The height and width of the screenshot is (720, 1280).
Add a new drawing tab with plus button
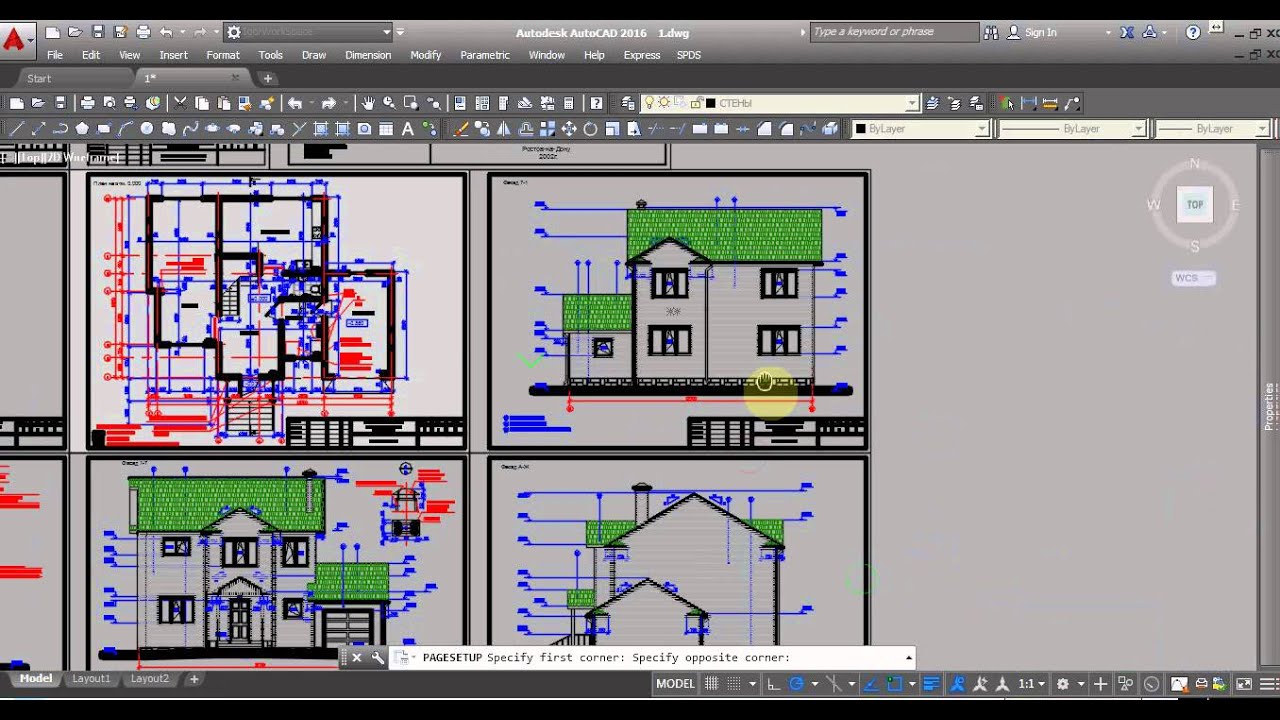click(x=267, y=78)
